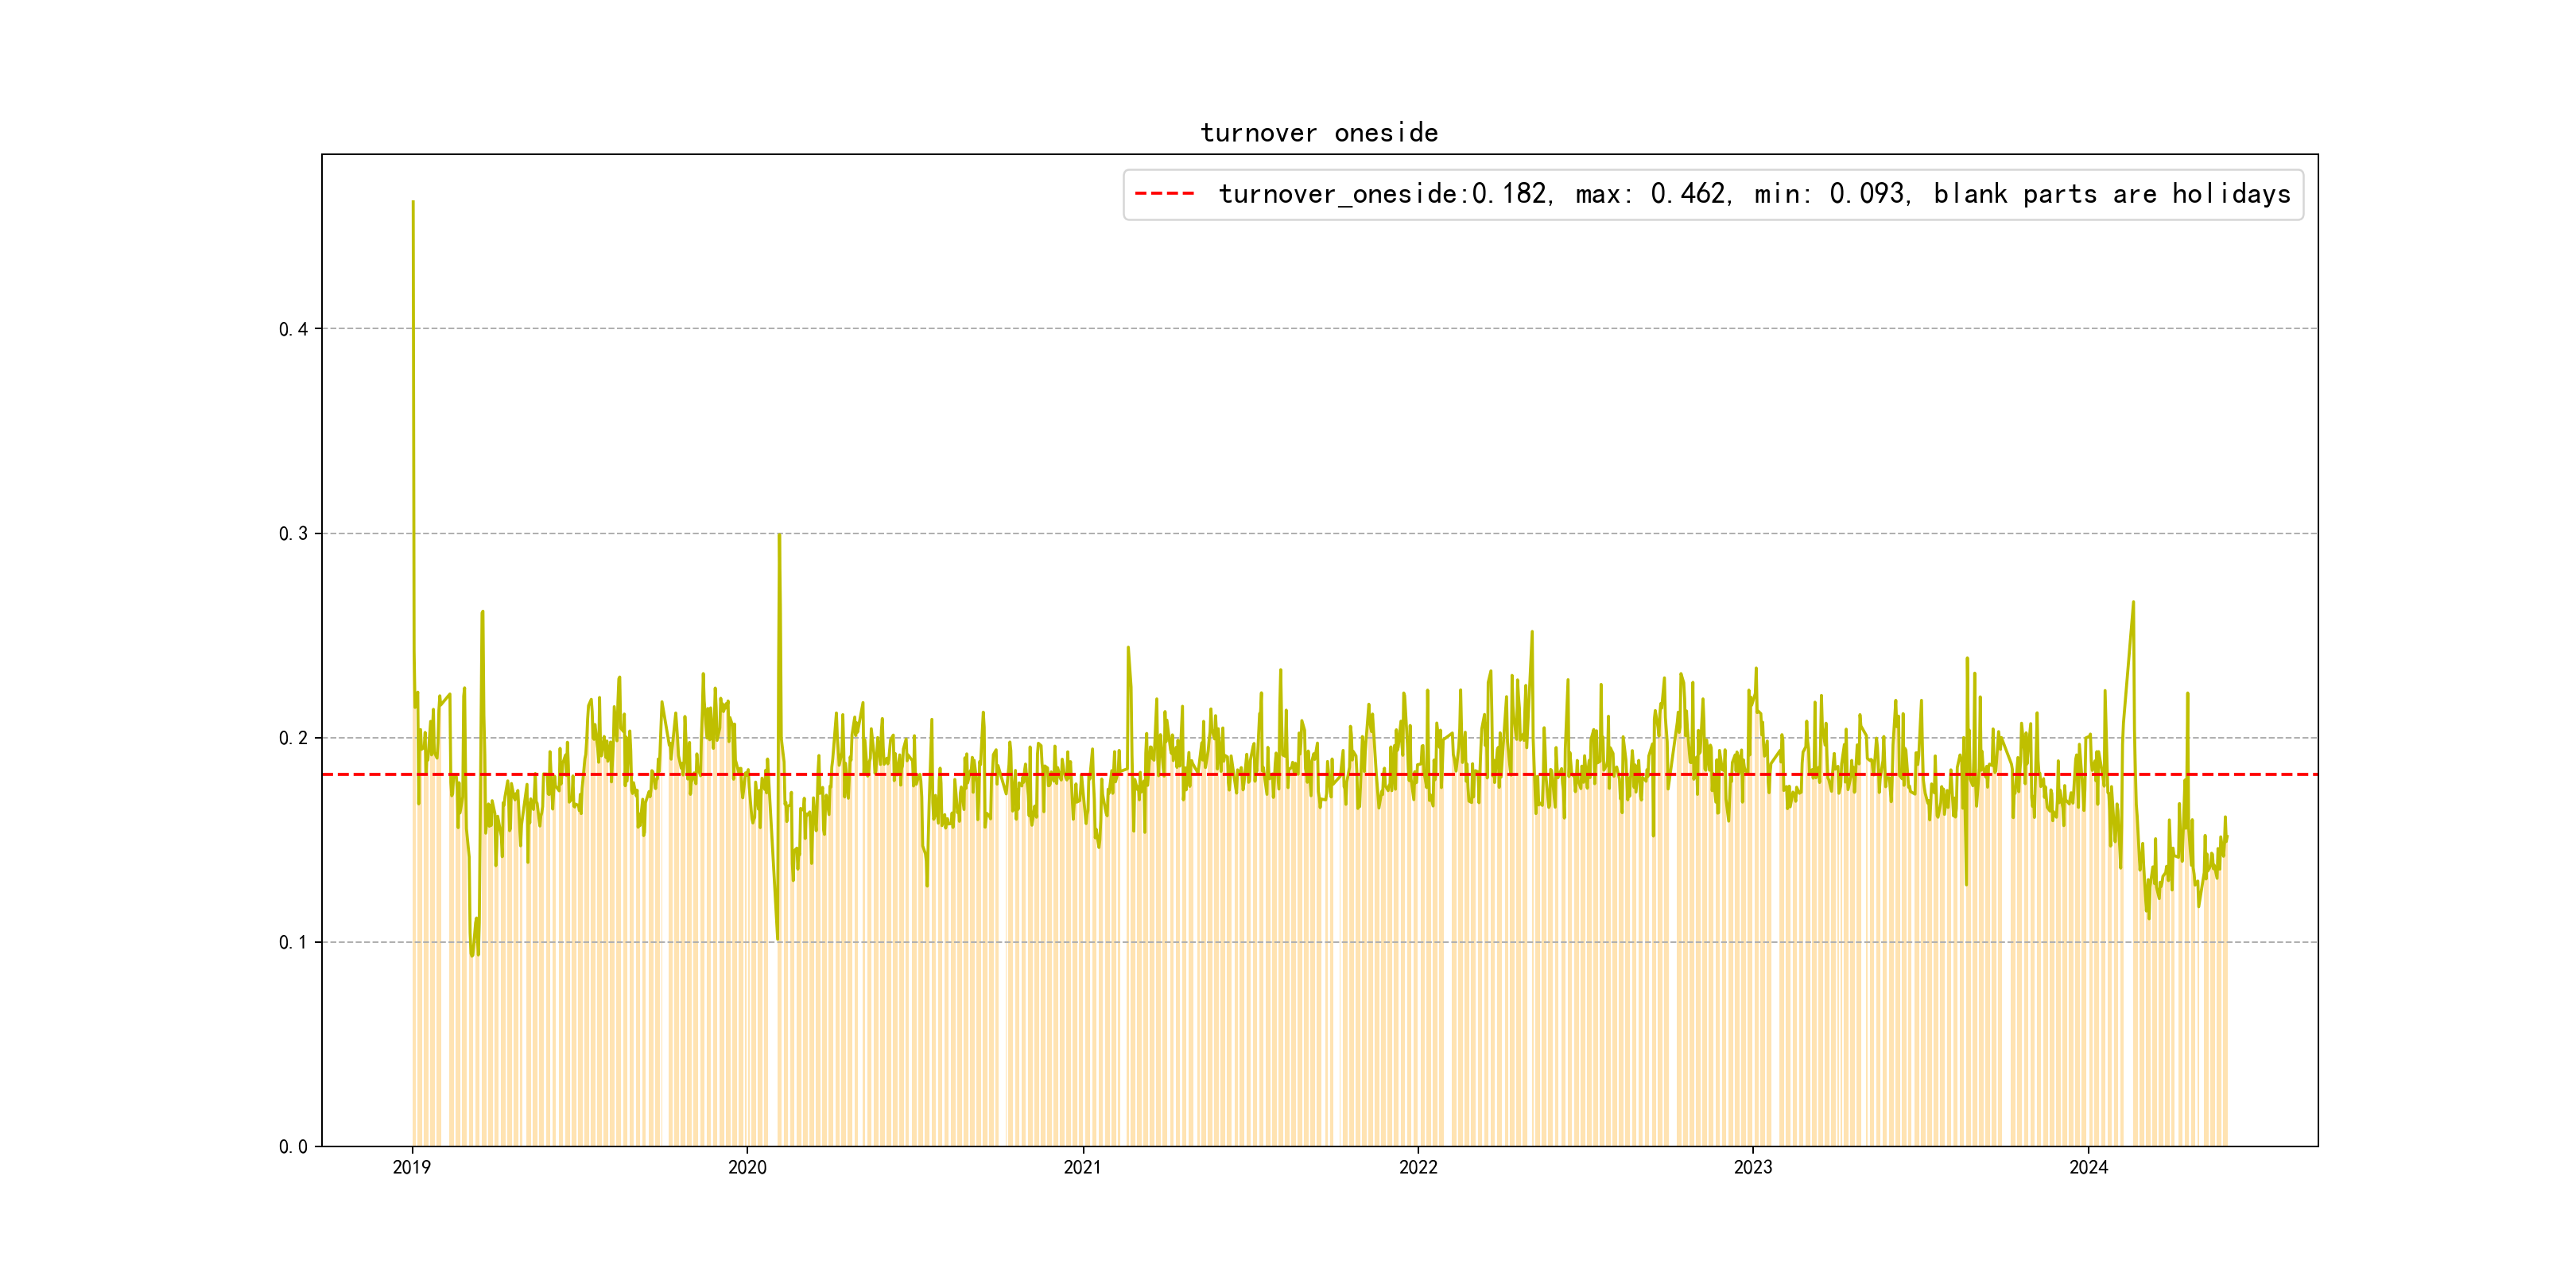Click the peak of the 2019 maximum spike
The height and width of the screenshot is (1288, 2576).
(413, 203)
